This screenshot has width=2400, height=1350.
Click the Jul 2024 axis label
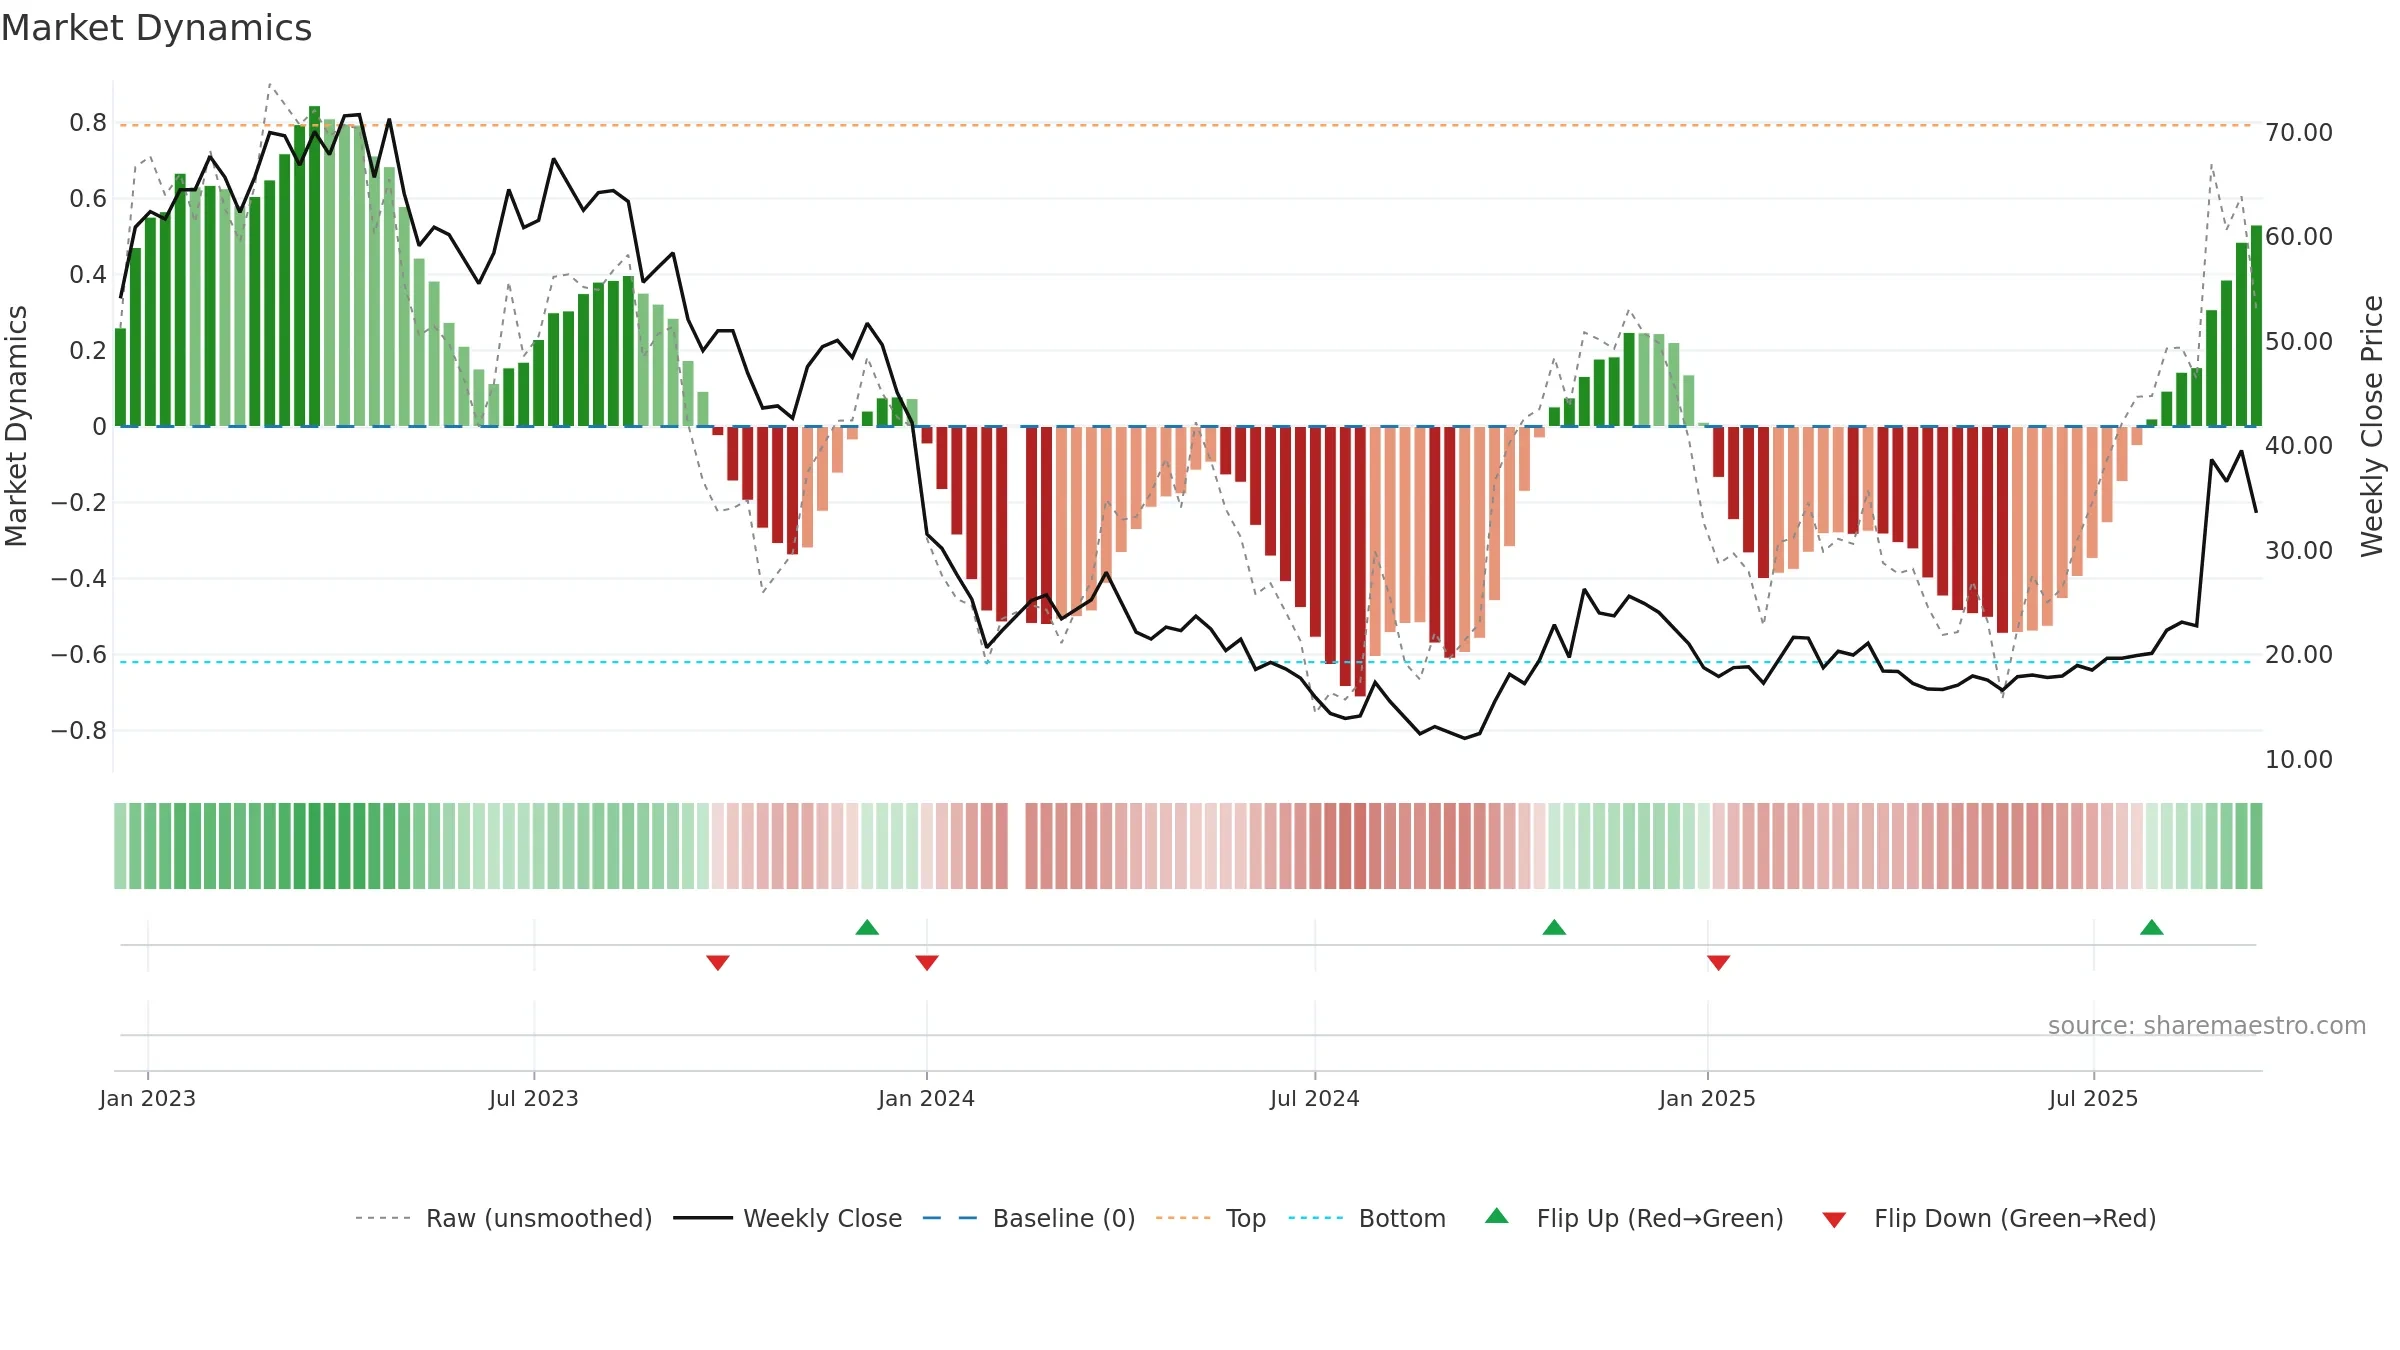[x=1314, y=1098]
